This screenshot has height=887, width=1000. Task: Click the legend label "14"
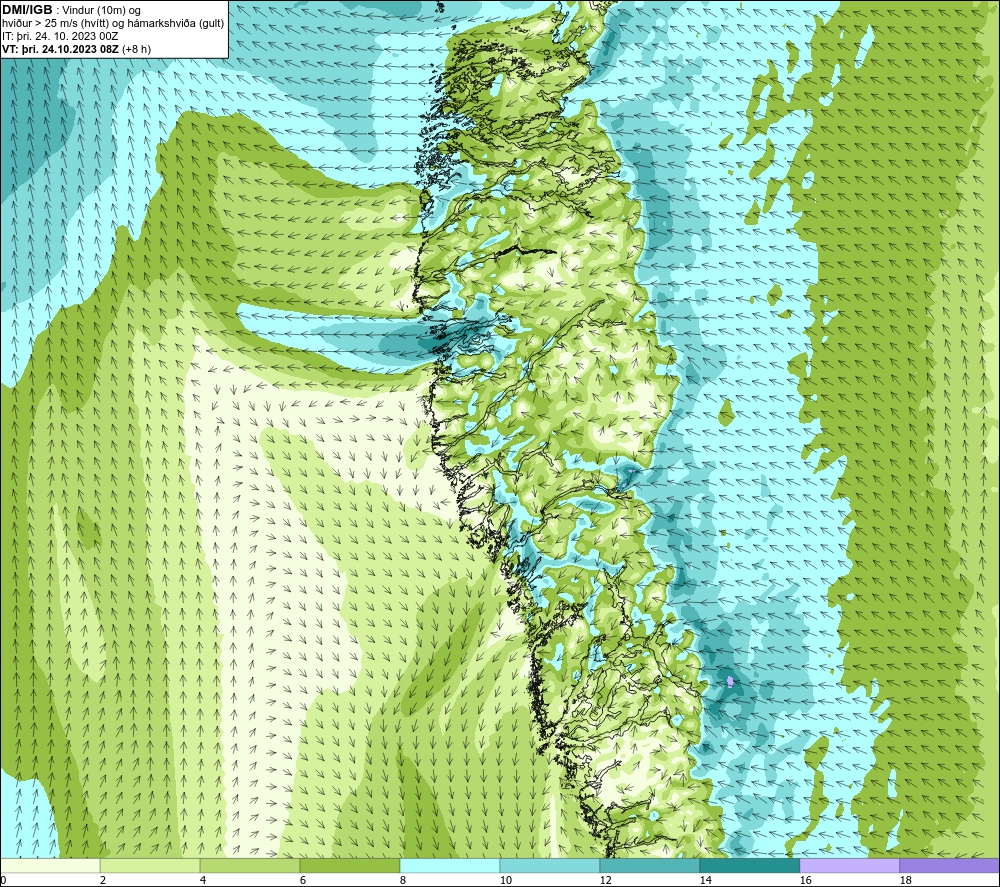click(x=705, y=880)
